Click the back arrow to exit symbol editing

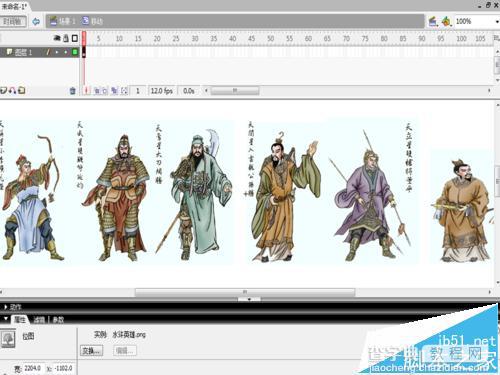pyautogui.click(x=36, y=22)
